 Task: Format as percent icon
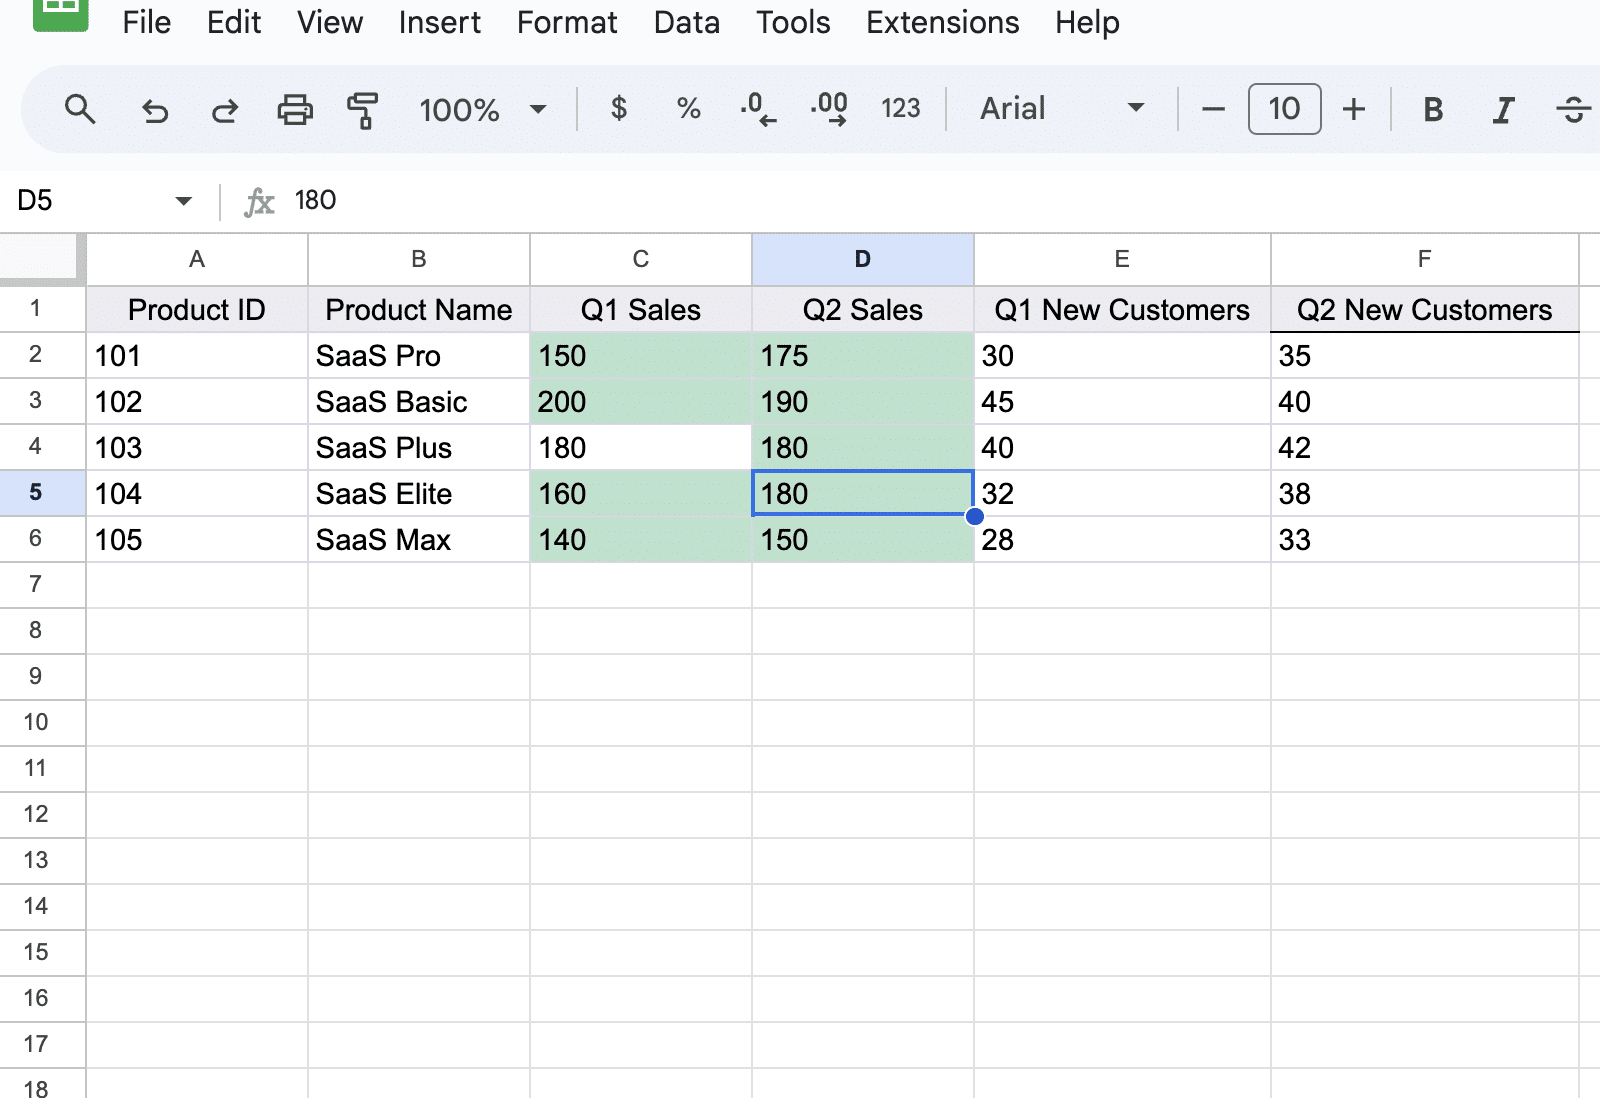[x=689, y=108]
